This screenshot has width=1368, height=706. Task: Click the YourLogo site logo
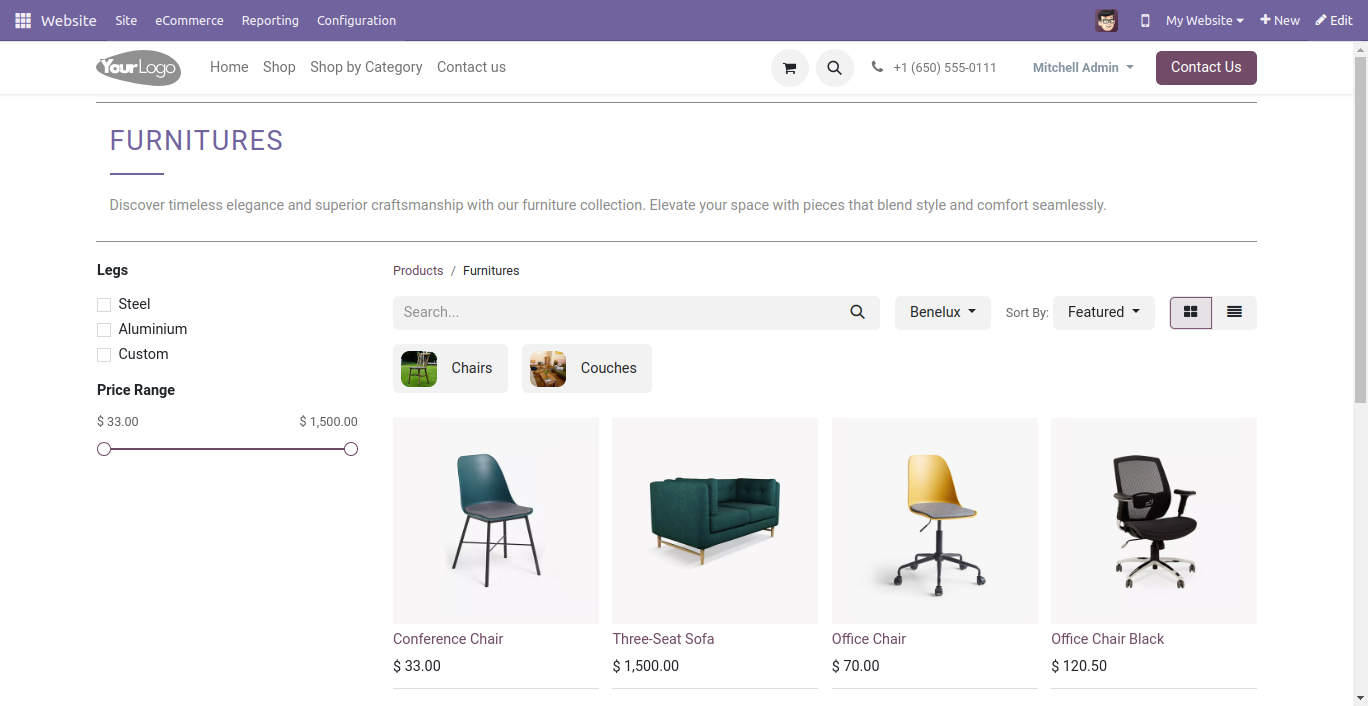pyautogui.click(x=138, y=68)
